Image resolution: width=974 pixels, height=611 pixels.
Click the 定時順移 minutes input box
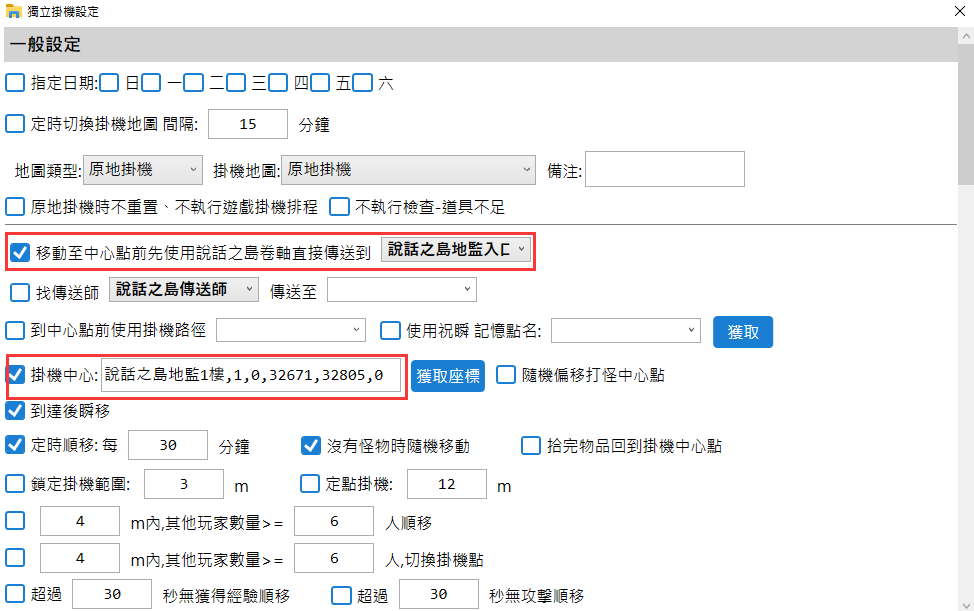pyautogui.click(x=168, y=445)
